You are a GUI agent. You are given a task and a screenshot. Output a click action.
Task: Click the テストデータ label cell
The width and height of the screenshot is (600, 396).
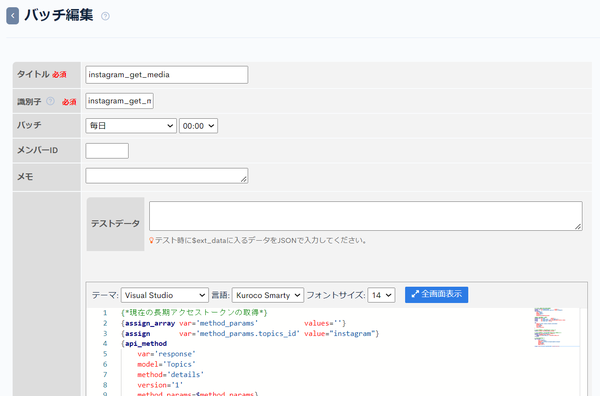(115, 224)
